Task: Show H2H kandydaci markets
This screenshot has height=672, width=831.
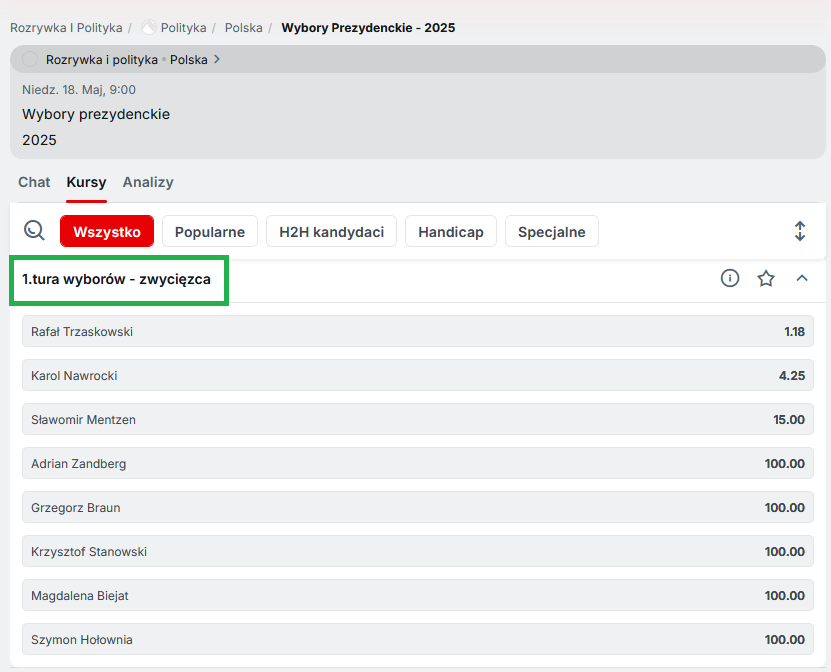Action: [x=331, y=231]
